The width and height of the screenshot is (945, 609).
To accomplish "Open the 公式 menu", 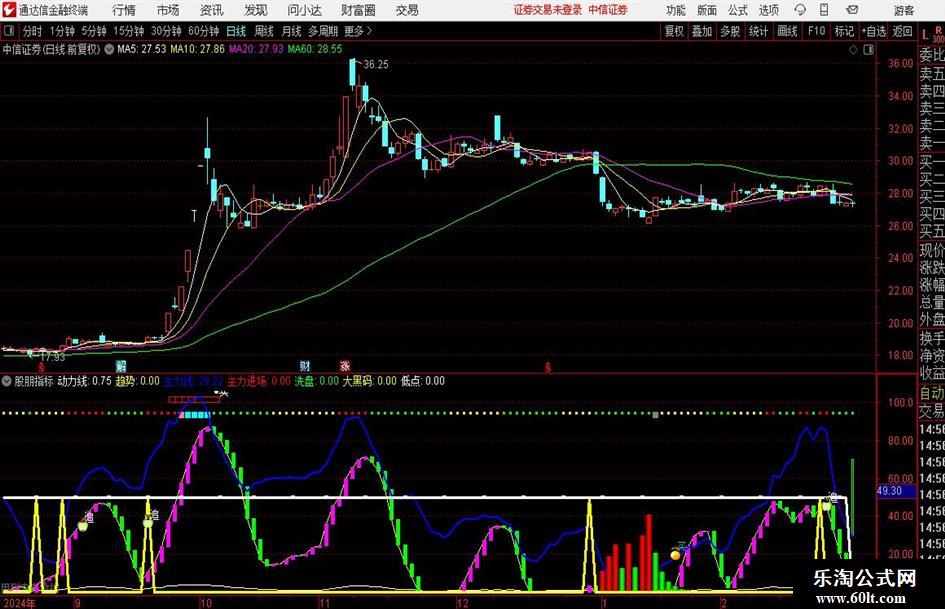I will pyautogui.click(x=738, y=10).
